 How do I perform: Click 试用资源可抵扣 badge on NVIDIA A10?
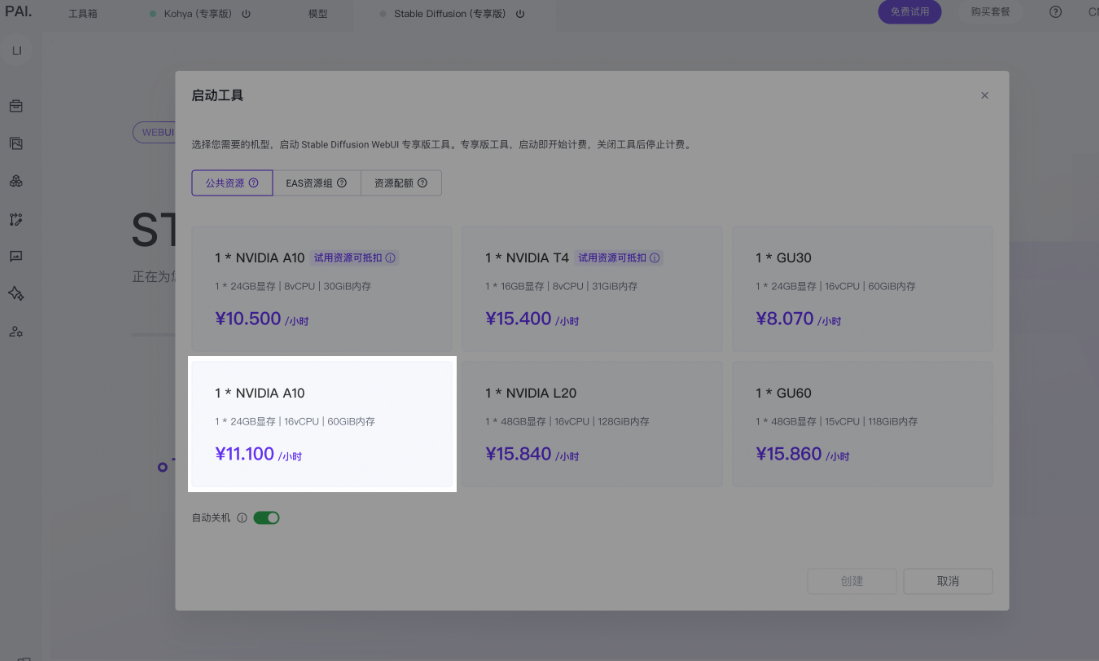[x=355, y=258]
